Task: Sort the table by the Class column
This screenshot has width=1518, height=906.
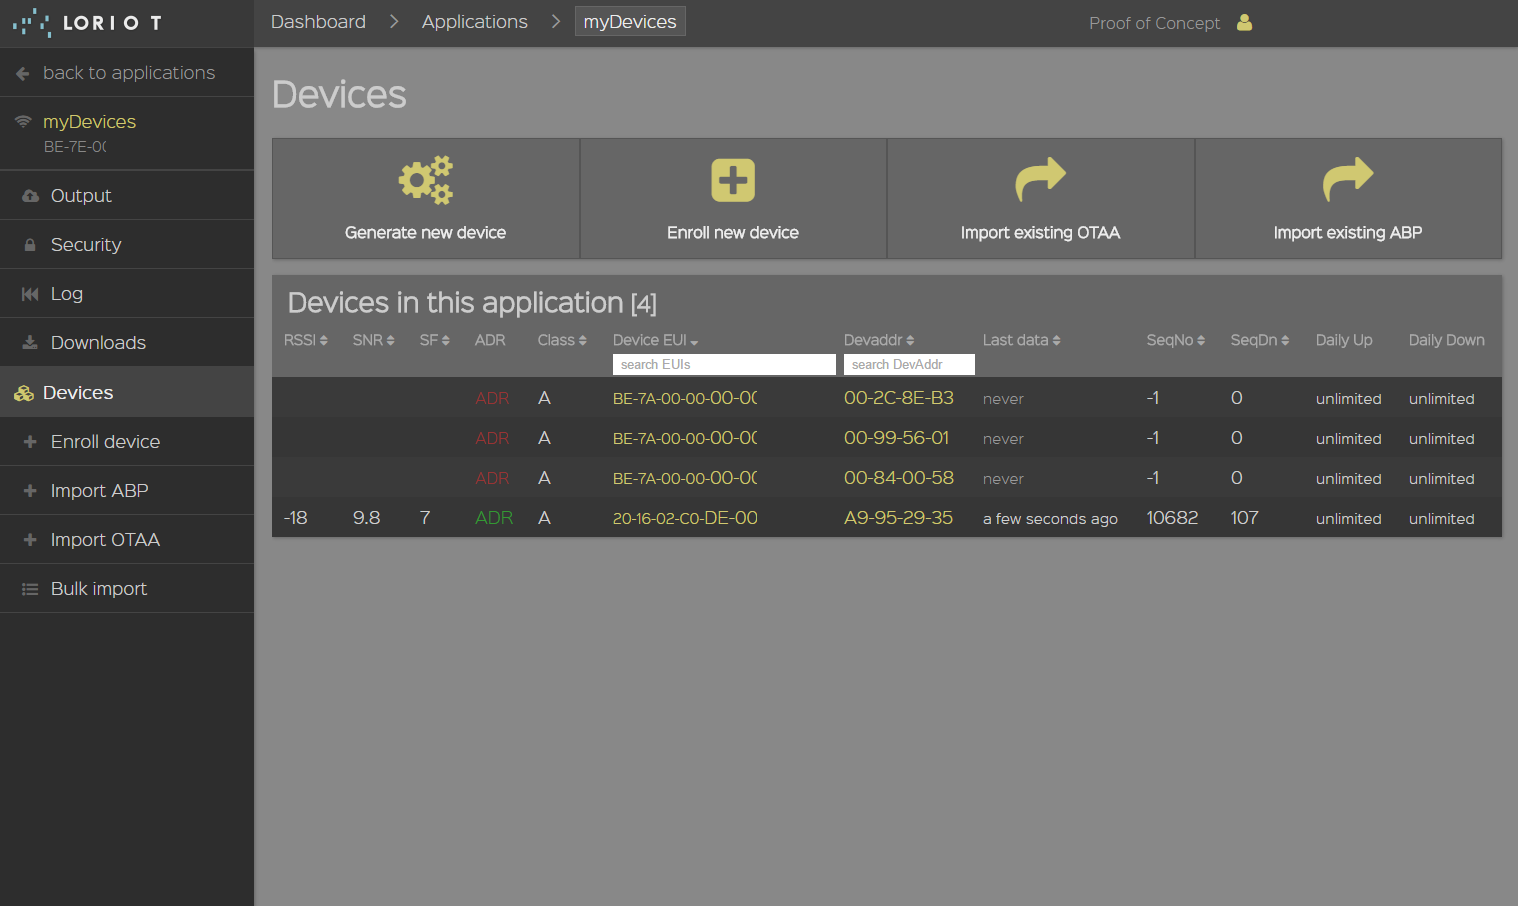Action: tap(562, 340)
